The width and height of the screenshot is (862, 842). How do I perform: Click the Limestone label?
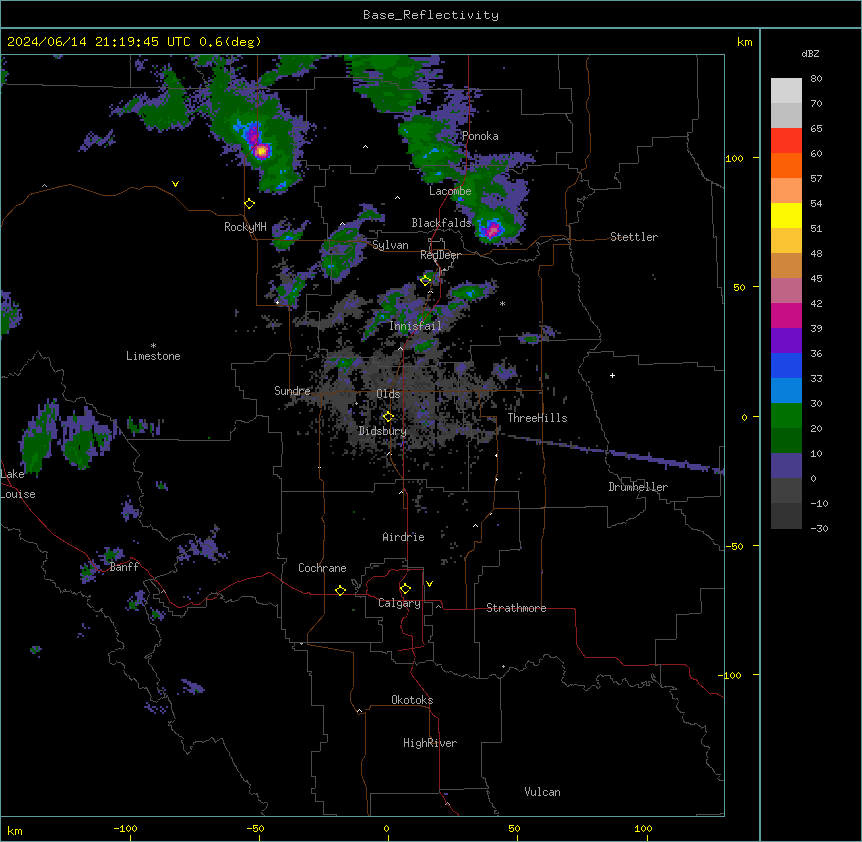[x=153, y=356]
